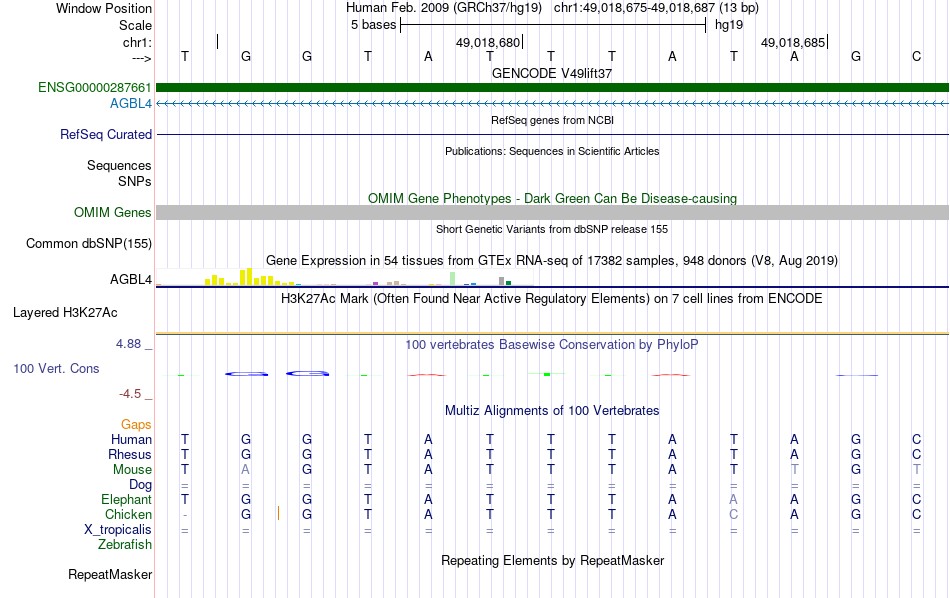Click the Scale label
This screenshot has width=950, height=598.
pyautogui.click(x=135, y=25)
